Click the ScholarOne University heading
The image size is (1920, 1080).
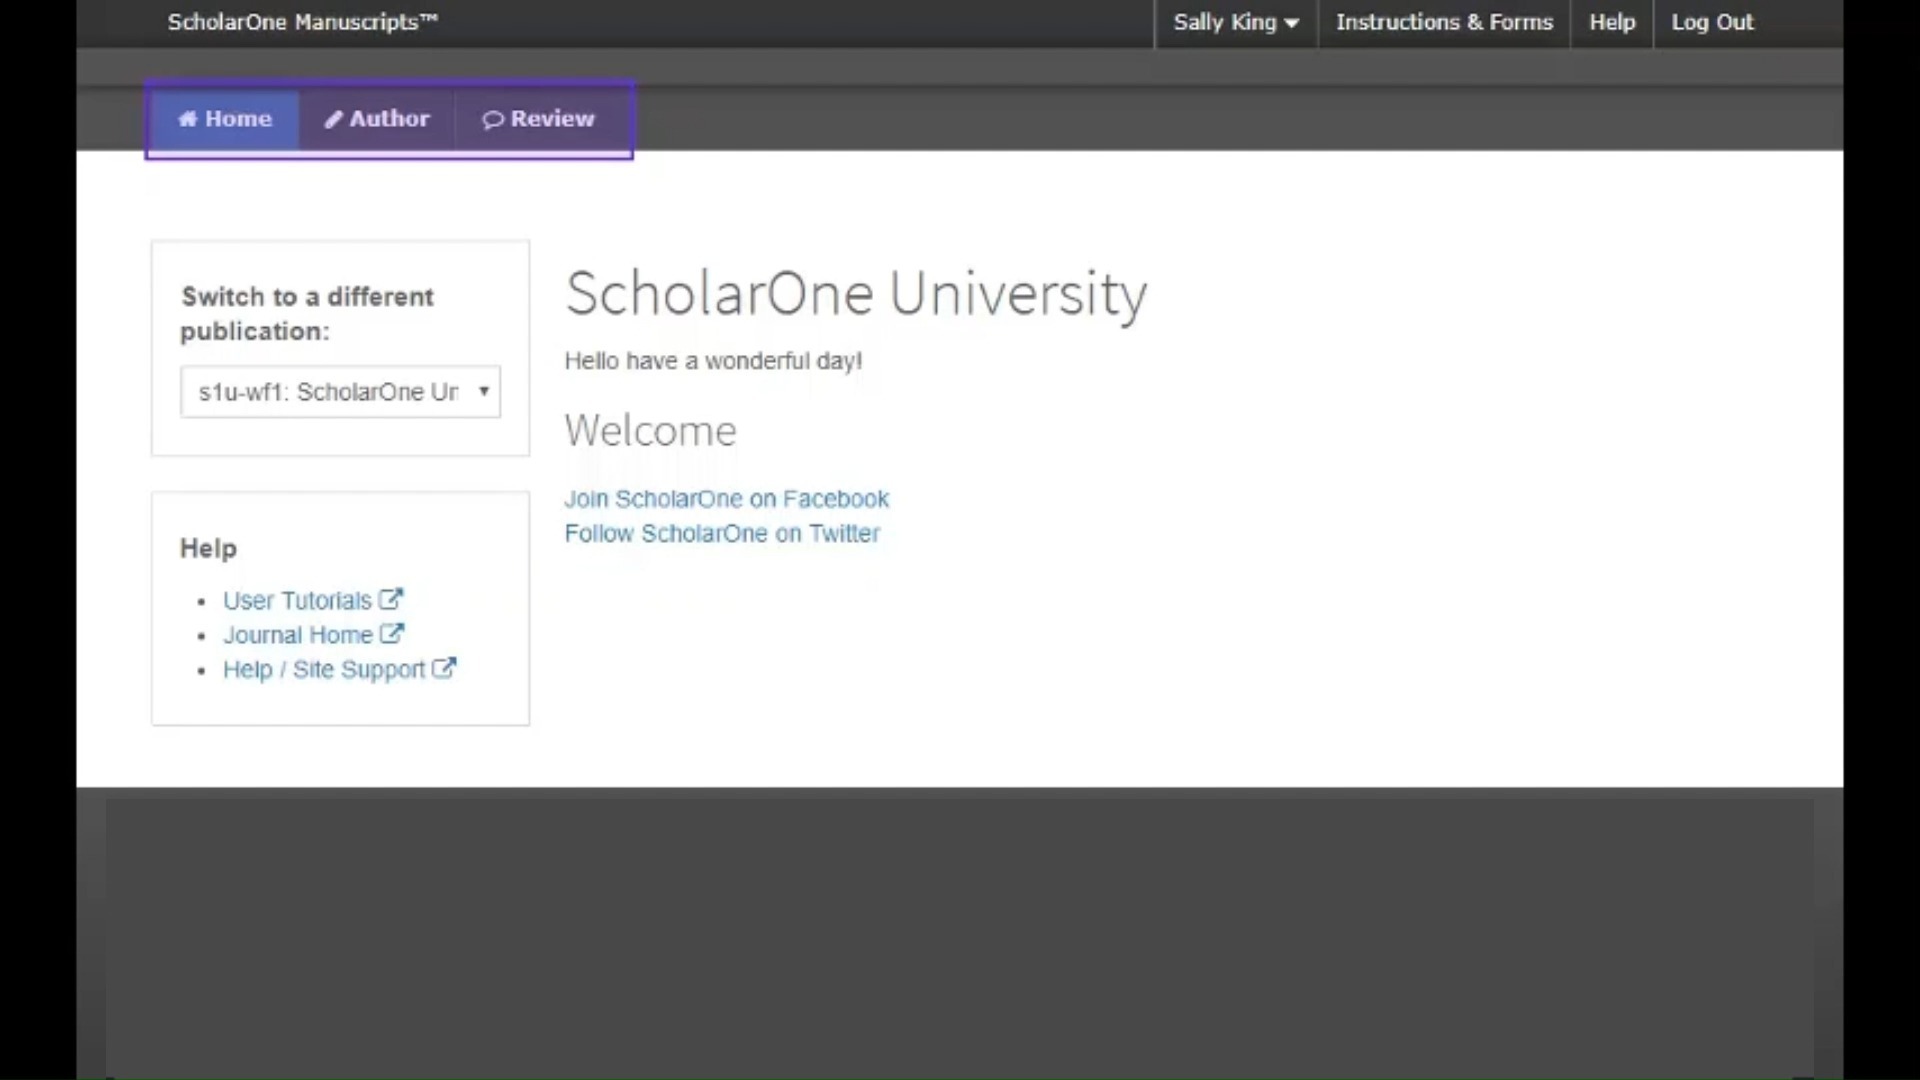tap(856, 295)
